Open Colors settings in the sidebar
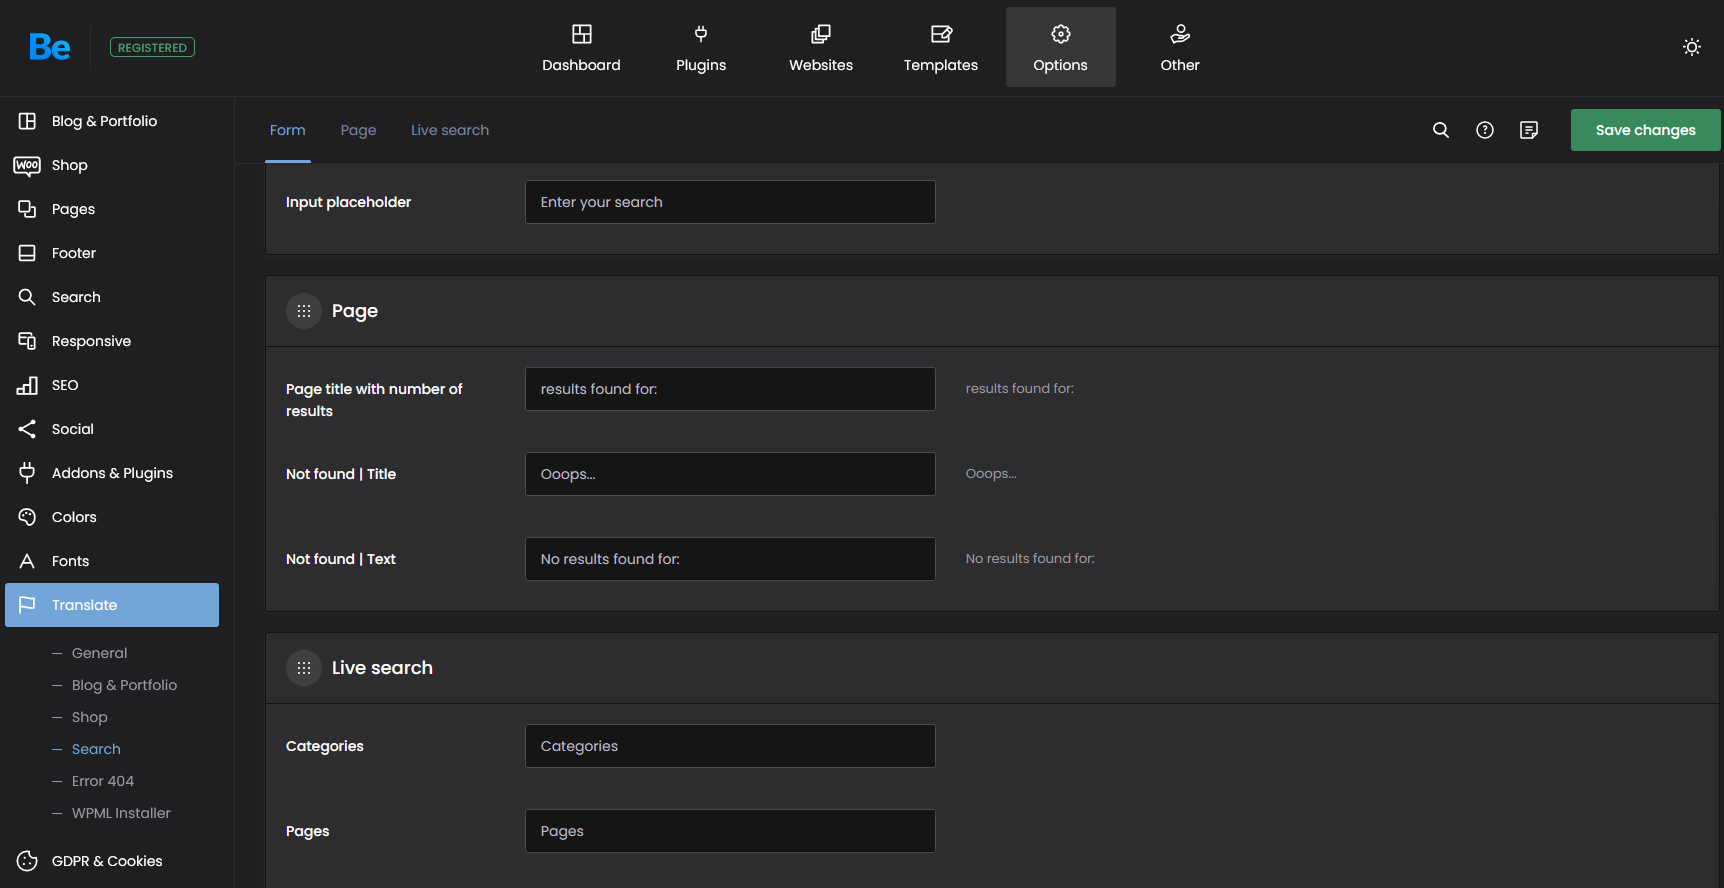The image size is (1724, 888). click(x=112, y=517)
